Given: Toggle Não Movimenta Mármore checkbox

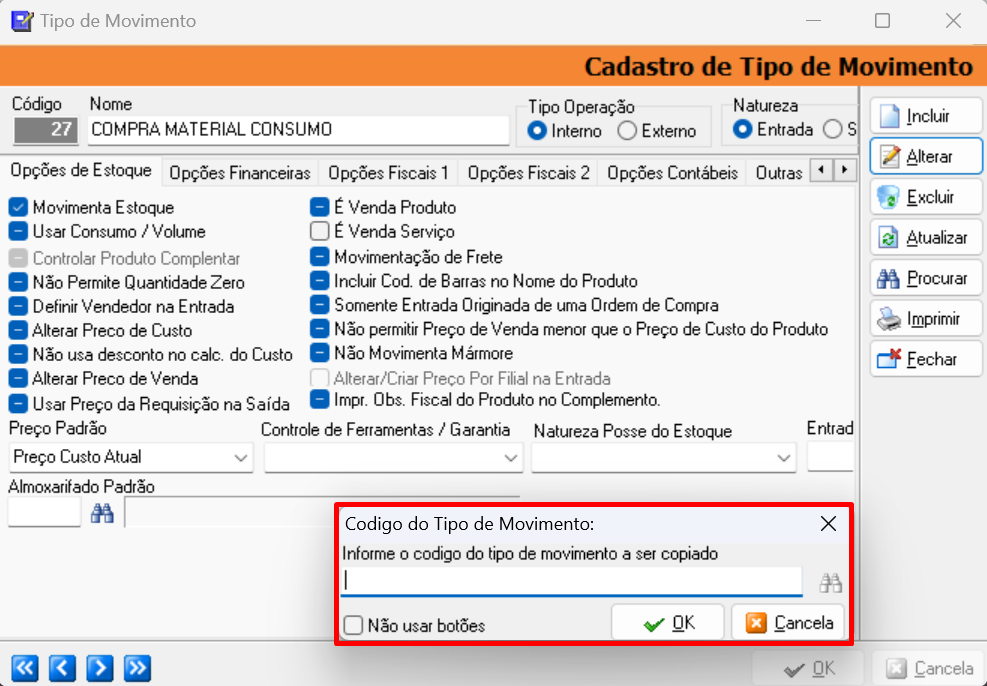Looking at the screenshot, I should [320, 353].
